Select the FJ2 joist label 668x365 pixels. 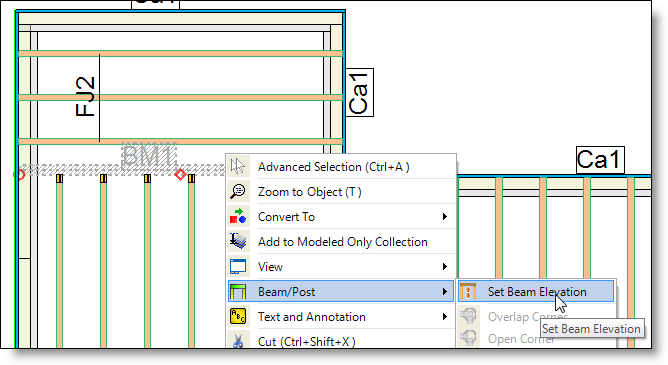[85, 96]
